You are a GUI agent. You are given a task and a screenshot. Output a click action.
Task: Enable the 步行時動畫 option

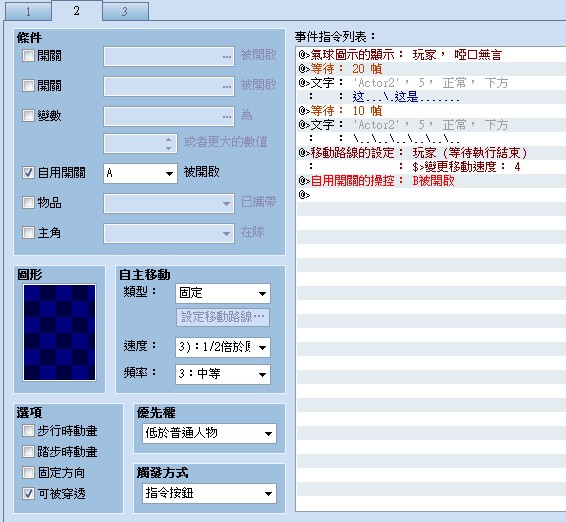pyautogui.click(x=28, y=430)
